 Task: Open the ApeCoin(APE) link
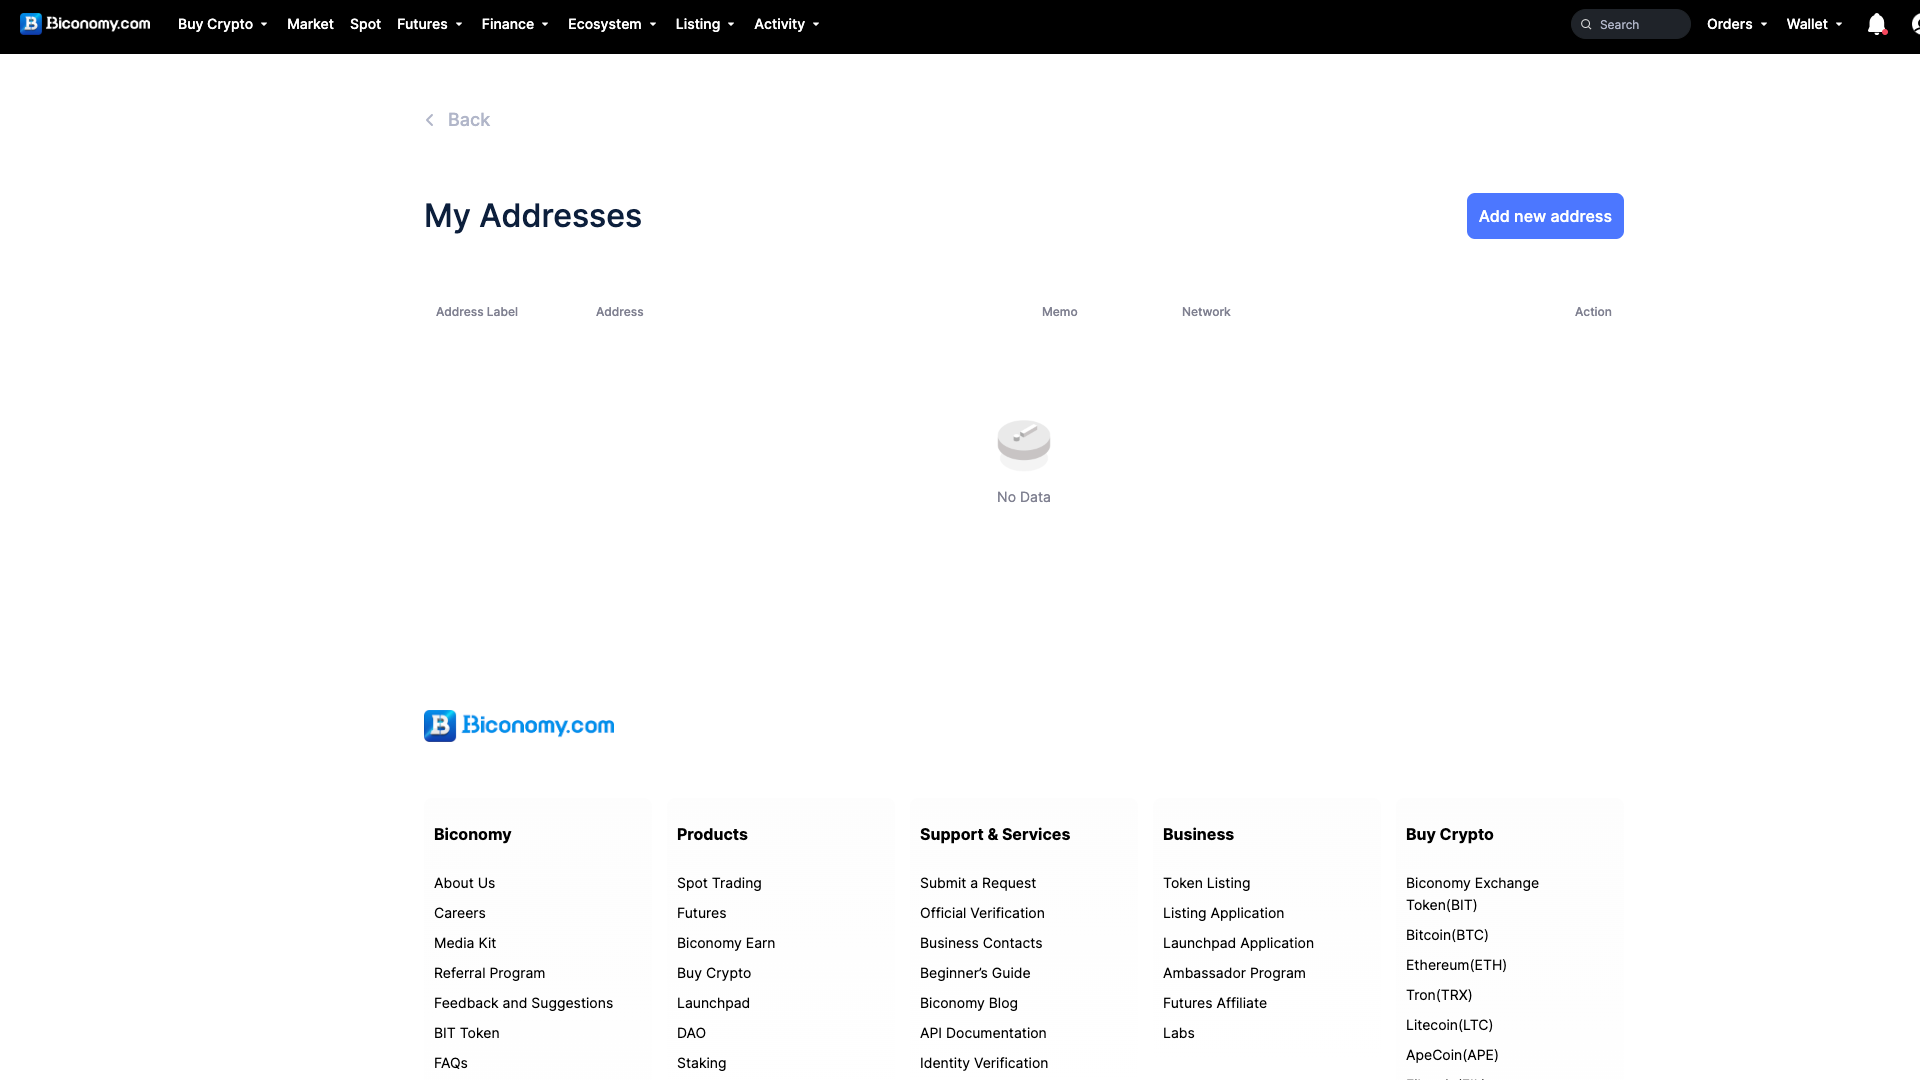1452,1055
